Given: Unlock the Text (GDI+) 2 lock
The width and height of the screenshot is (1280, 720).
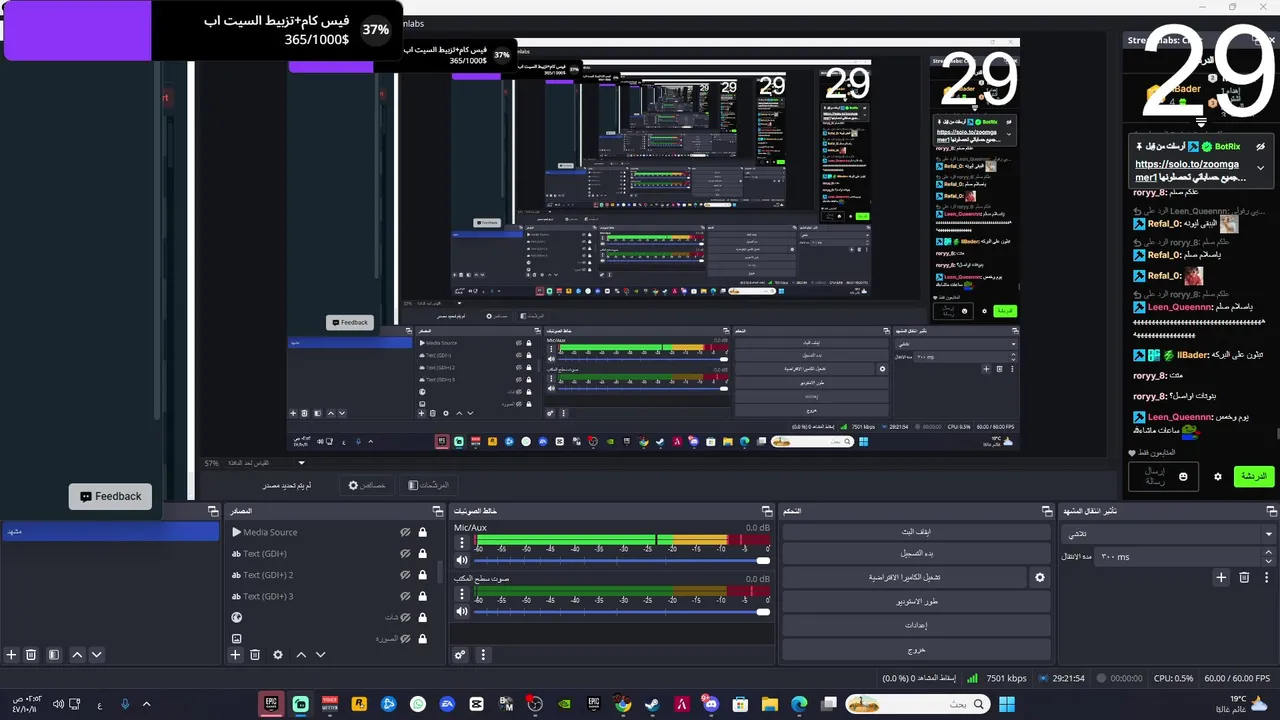Looking at the screenshot, I should [x=423, y=575].
